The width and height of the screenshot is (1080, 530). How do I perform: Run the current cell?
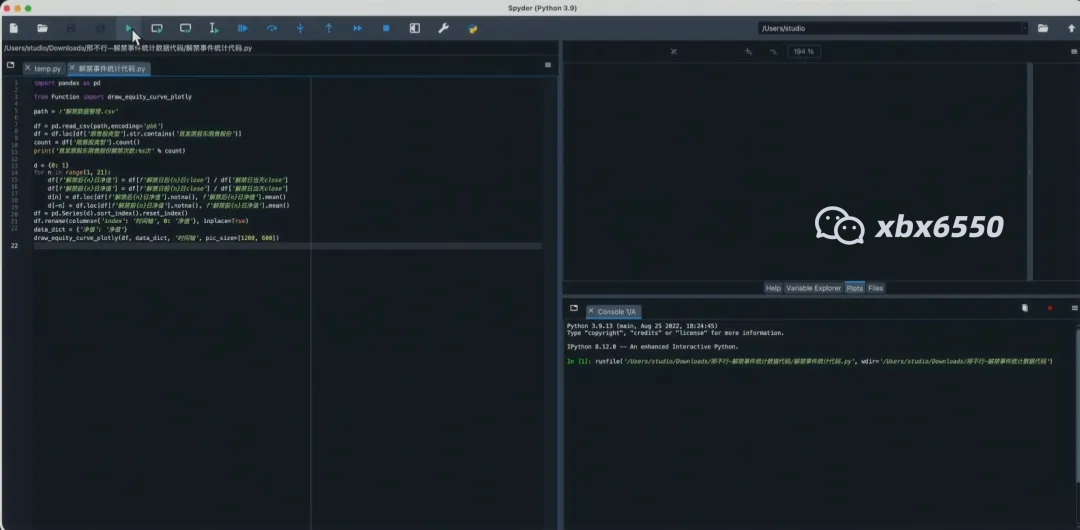coord(157,28)
